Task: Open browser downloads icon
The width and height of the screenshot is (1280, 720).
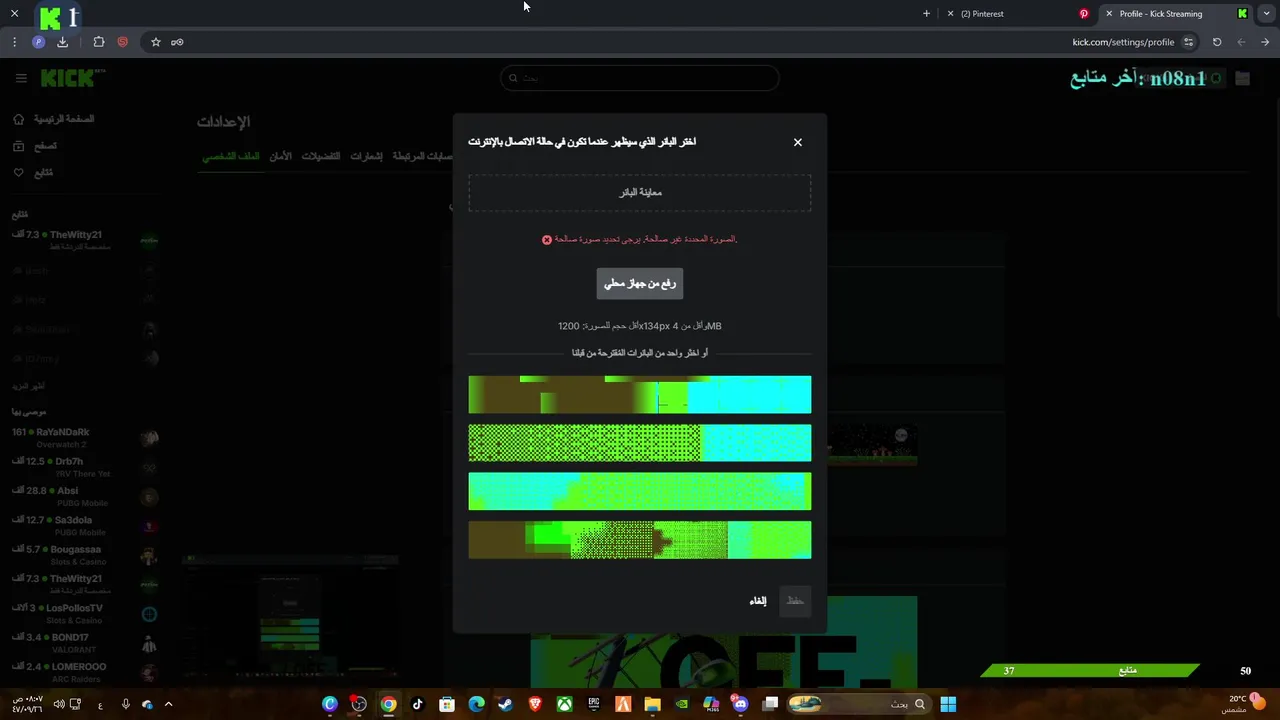Action: [62, 42]
